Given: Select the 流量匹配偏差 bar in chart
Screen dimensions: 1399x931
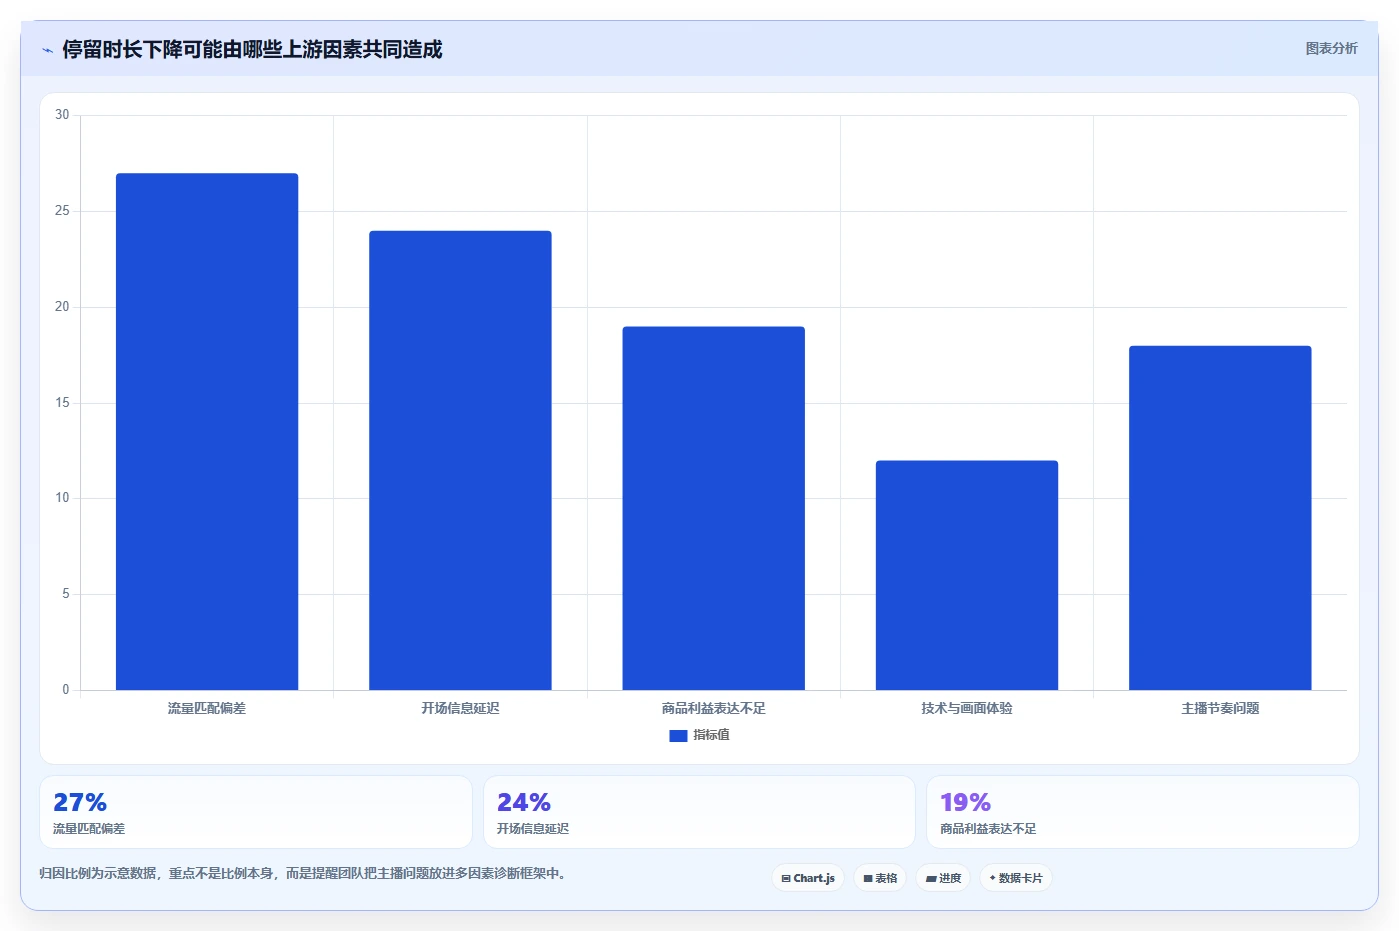Looking at the screenshot, I should tap(207, 432).
